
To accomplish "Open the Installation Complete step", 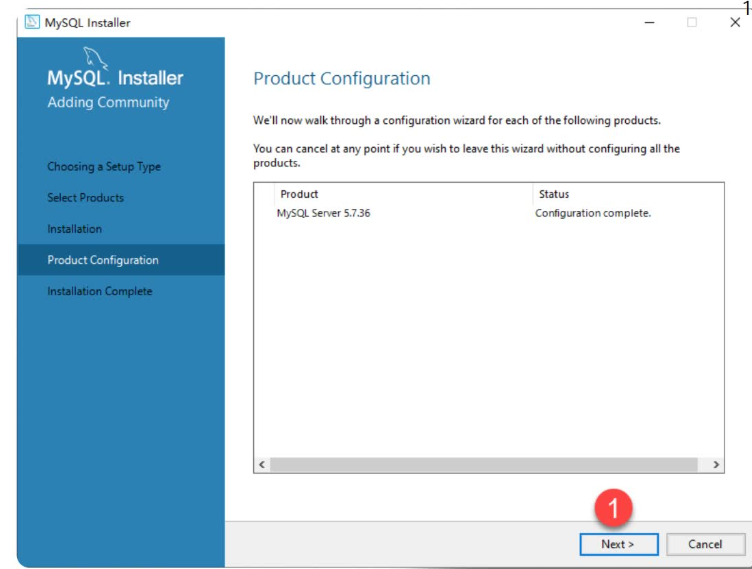I will 100,291.
